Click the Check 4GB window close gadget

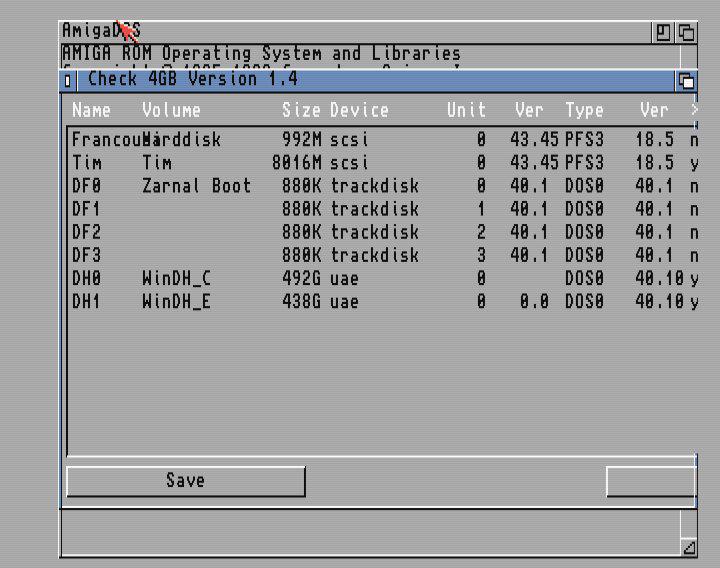point(68,81)
